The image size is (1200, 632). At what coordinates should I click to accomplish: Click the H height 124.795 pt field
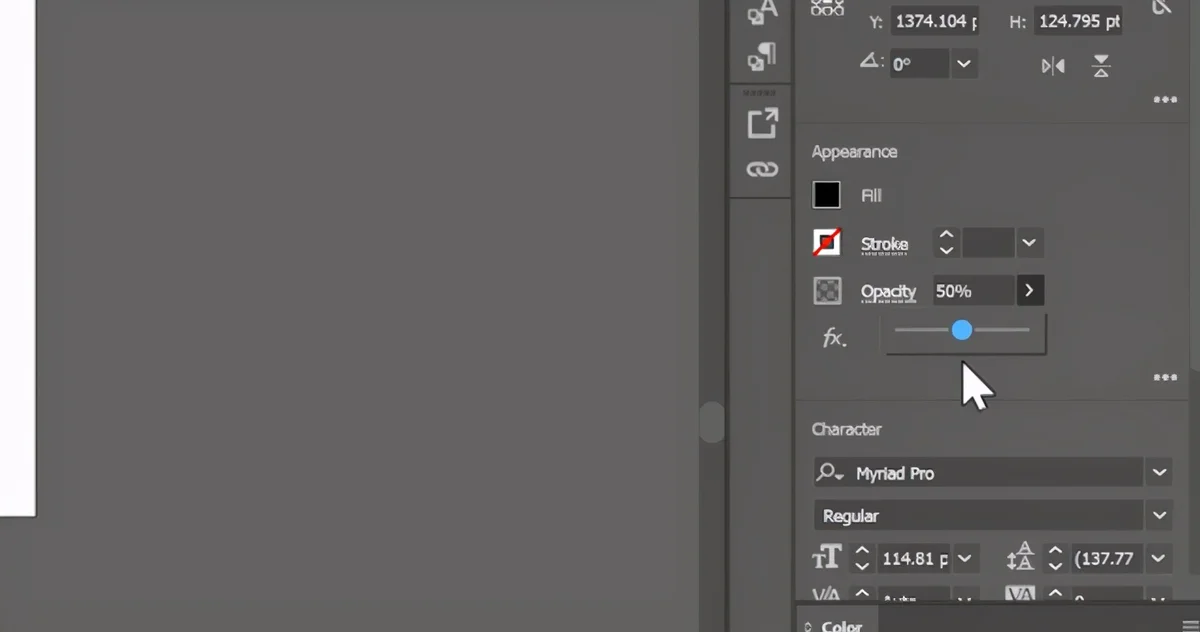coord(1078,21)
